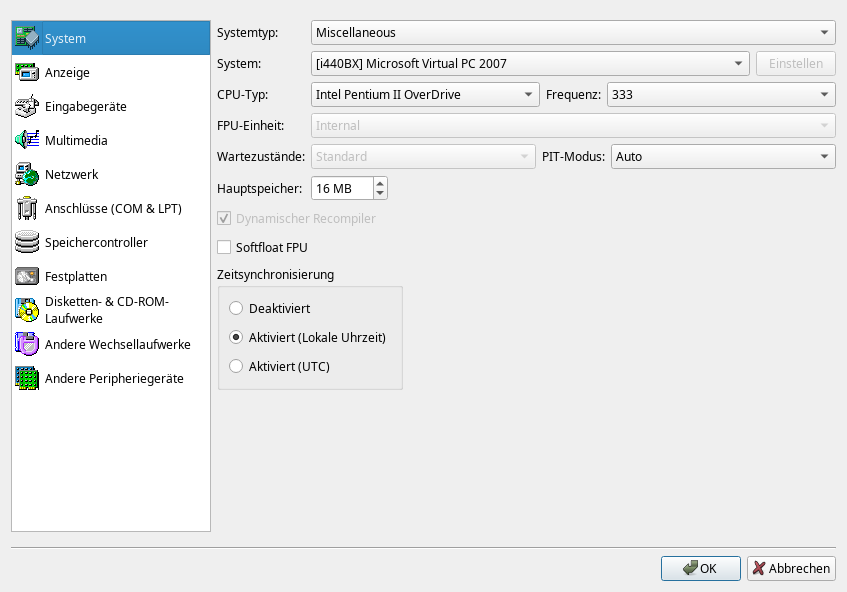Expand the CPU-Typ combo box
Image resolution: width=847 pixels, height=592 pixels.
click(x=425, y=95)
